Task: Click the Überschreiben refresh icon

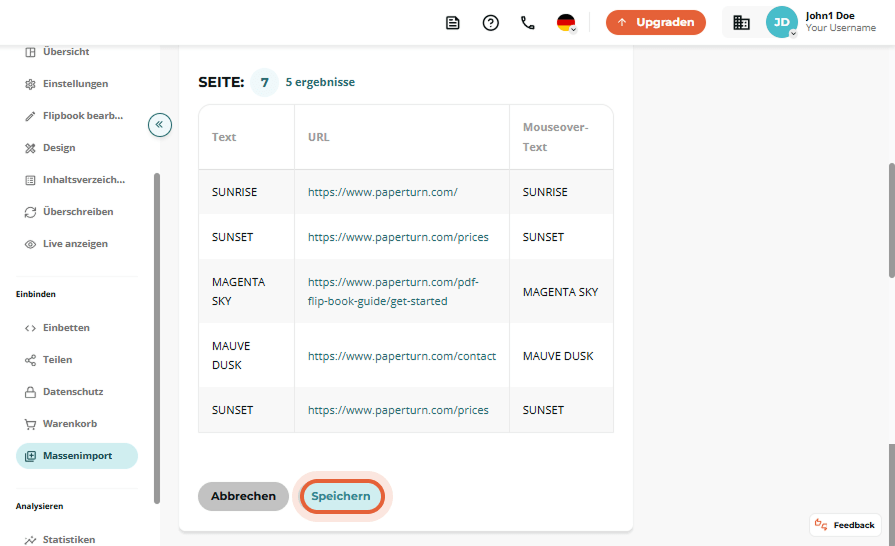Action: 30,212
